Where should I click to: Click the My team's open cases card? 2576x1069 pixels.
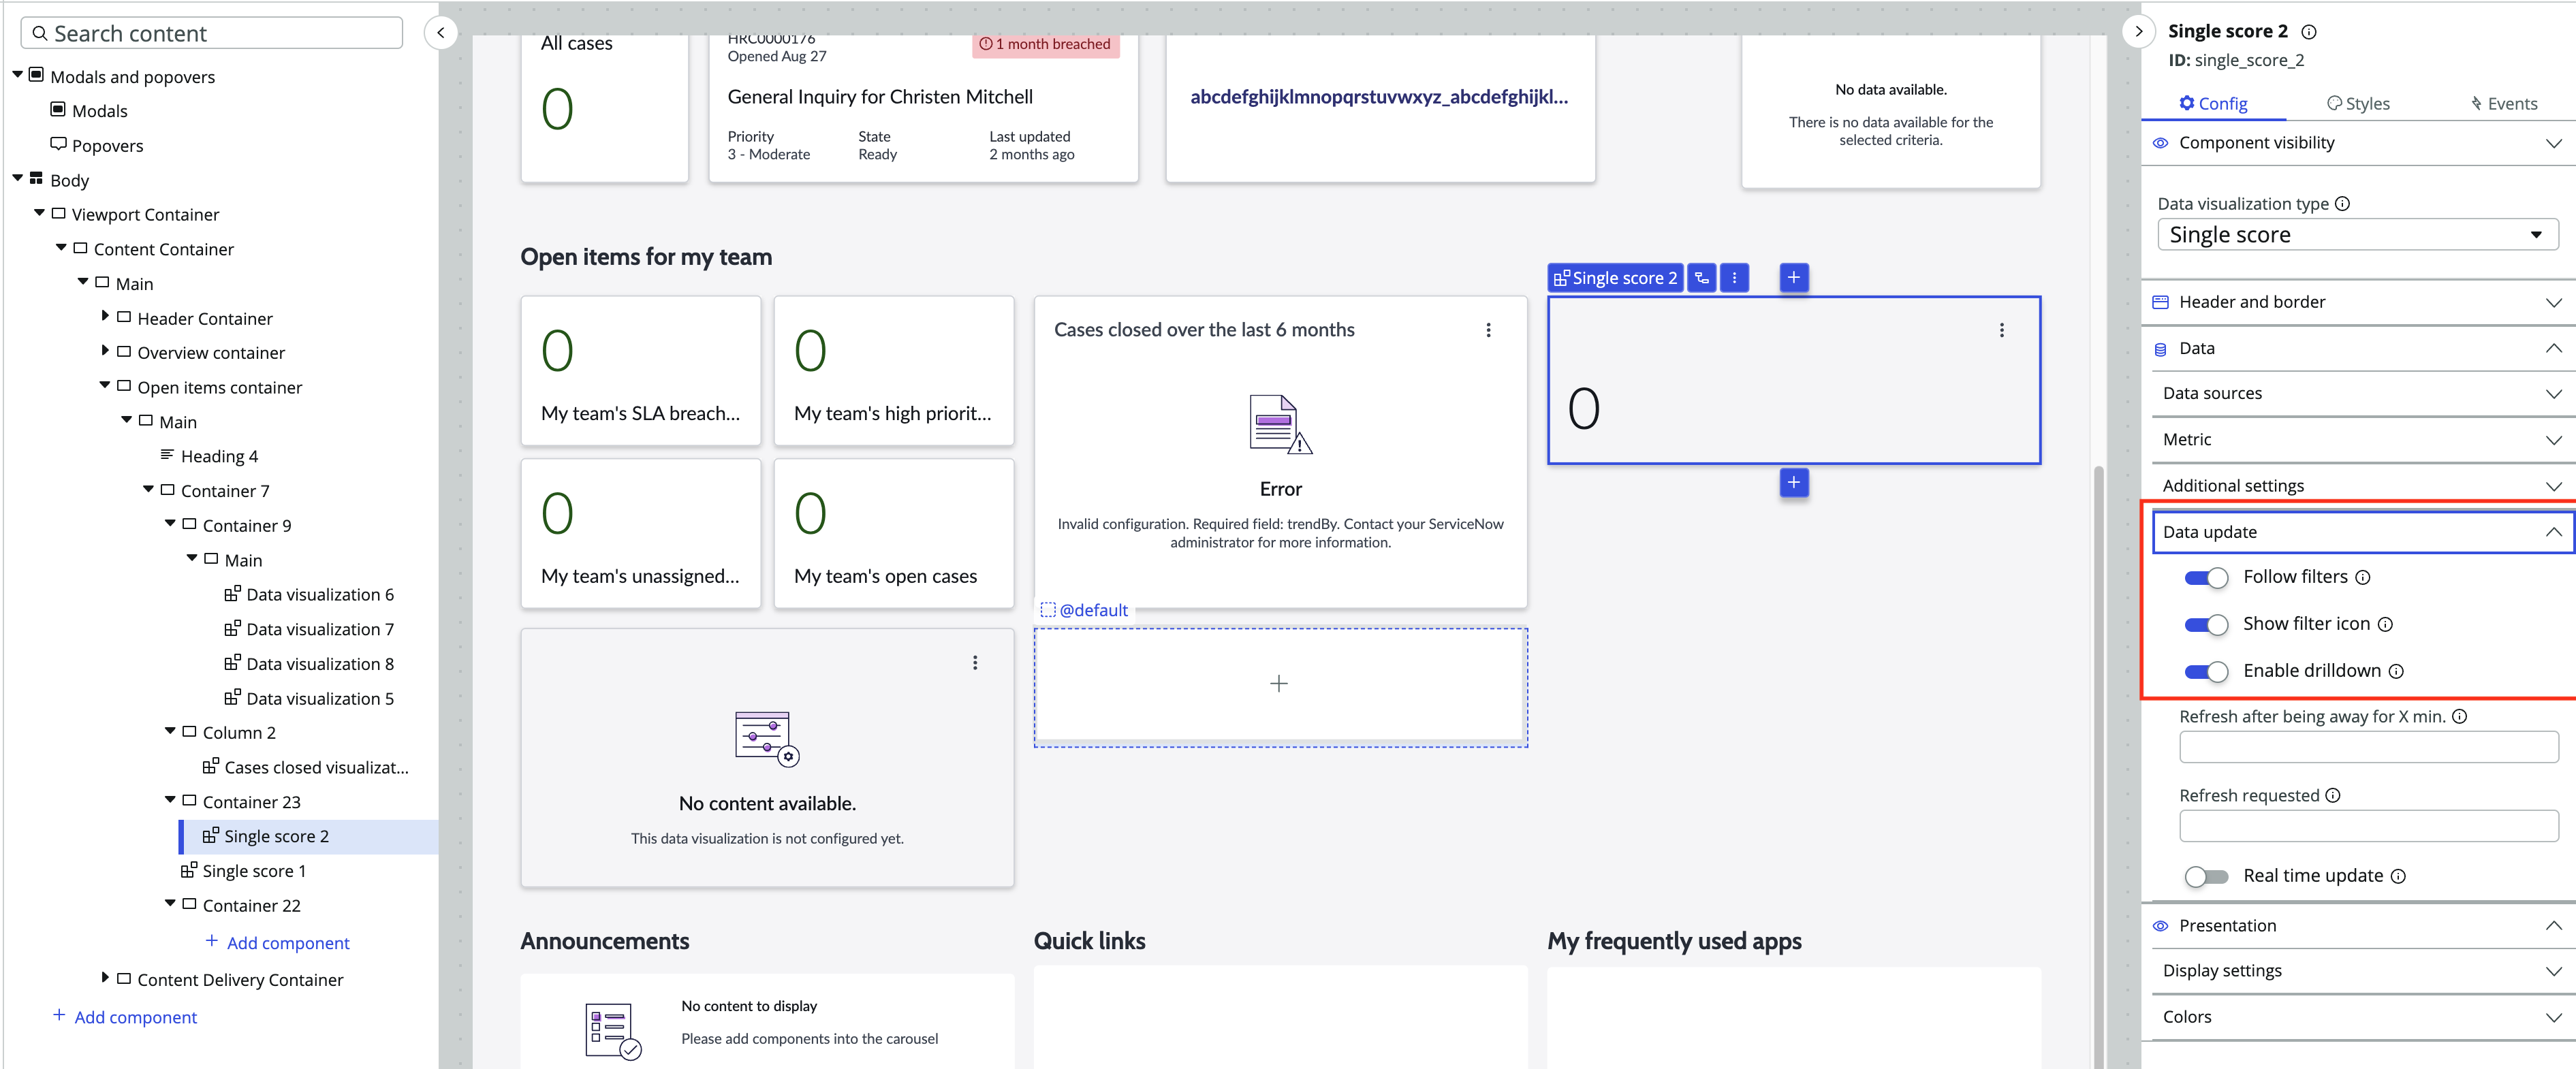894,533
